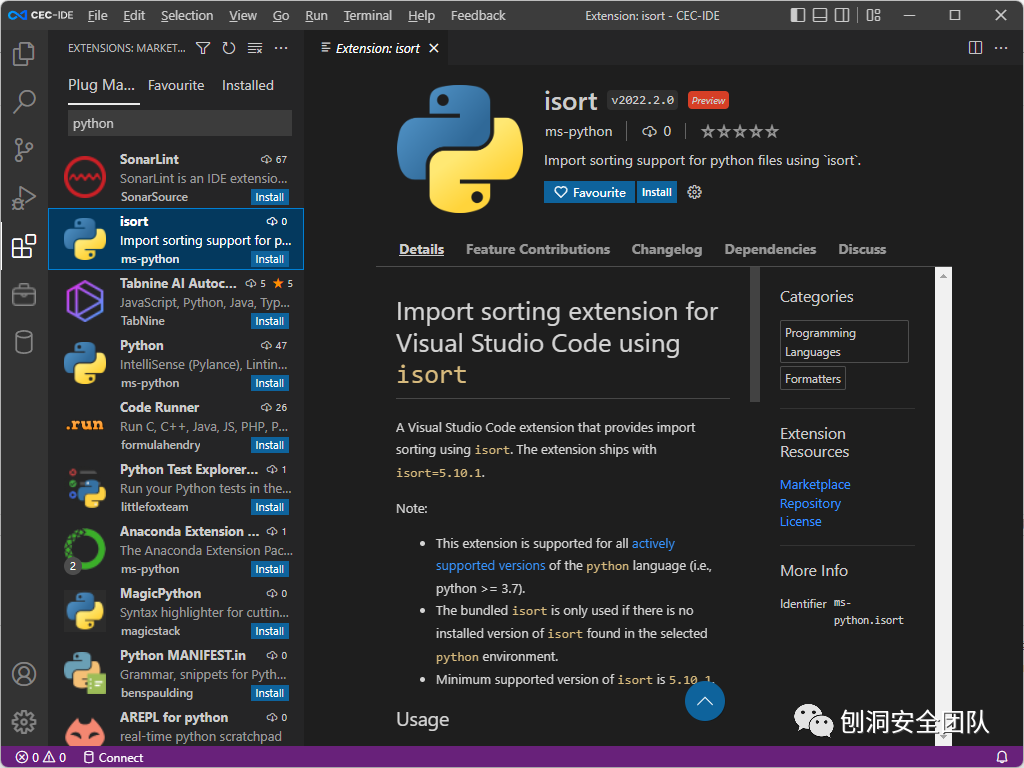Screen dimensions: 1024x768
Task: Open the Terminal menu
Action: click(x=368, y=15)
